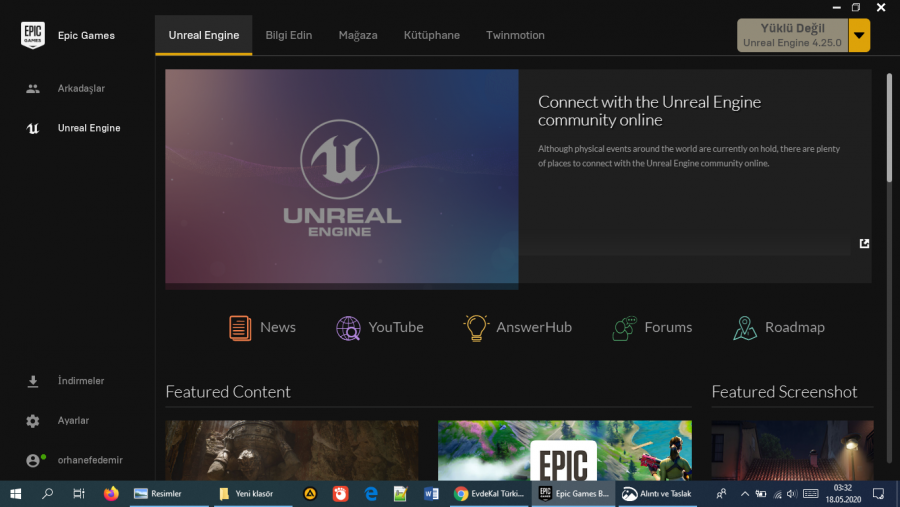Click the Epic Games taskbar button
The width and height of the screenshot is (900, 507).
pos(573,494)
